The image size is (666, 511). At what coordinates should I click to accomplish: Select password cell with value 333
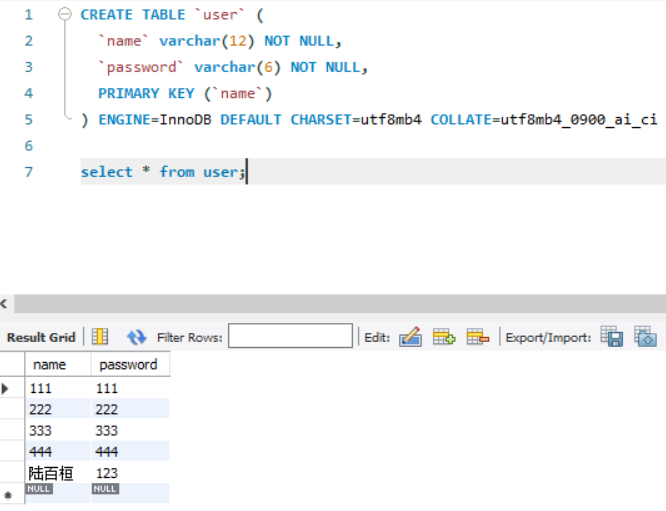(130, 430)
